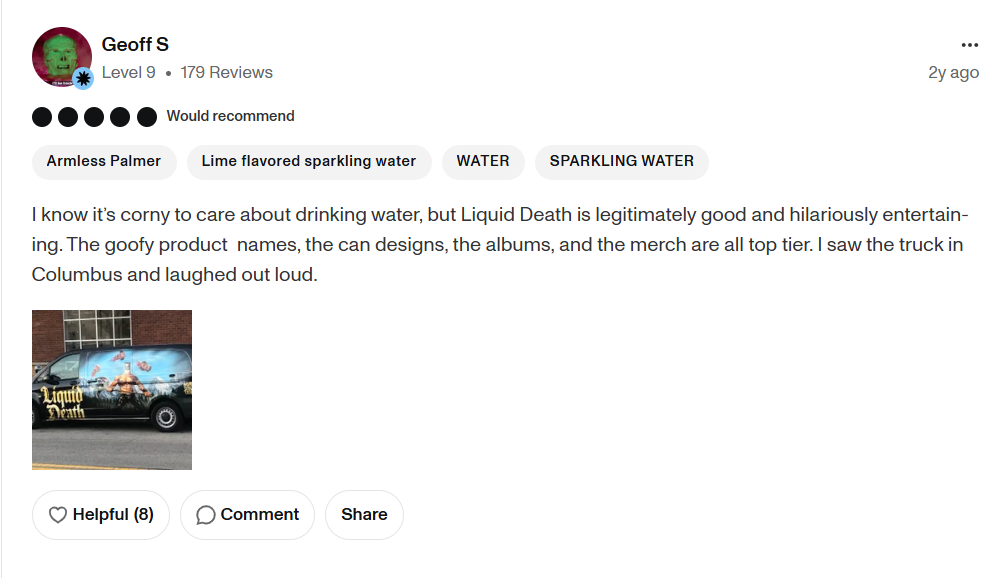Open the Liquid Death van photo
Screen dimensions: 1007x578
111,389
